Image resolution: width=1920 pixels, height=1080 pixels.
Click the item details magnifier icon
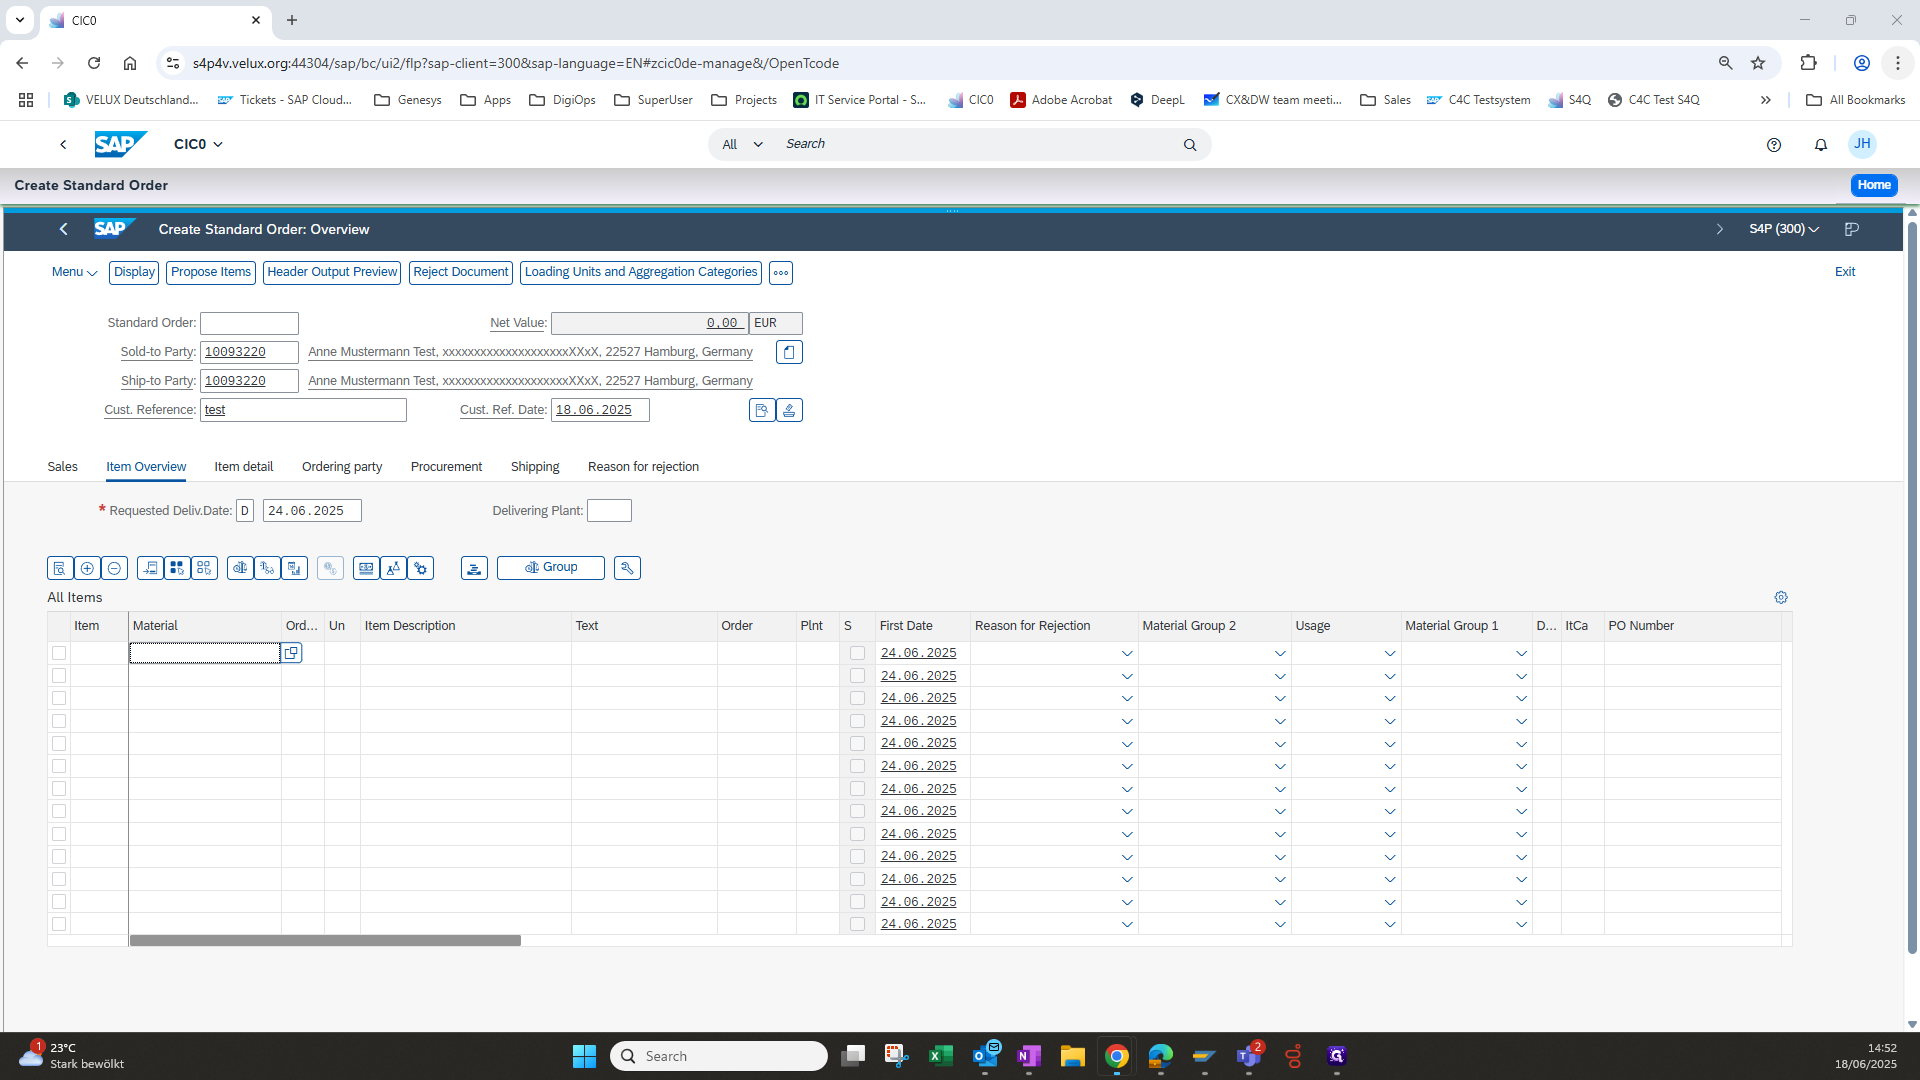click(x=60, y=568)
